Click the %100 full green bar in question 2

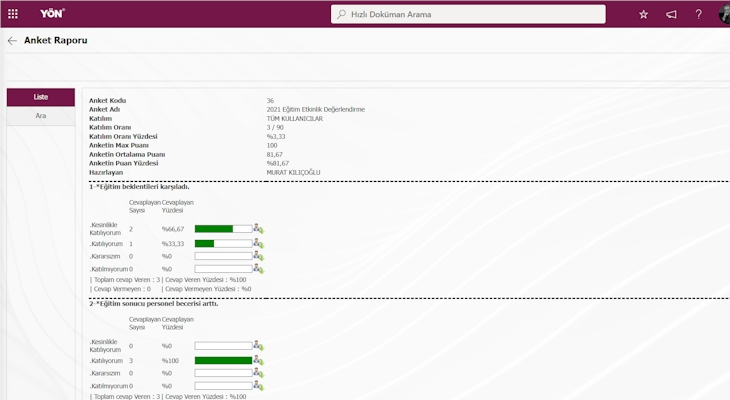click(223, 360)
